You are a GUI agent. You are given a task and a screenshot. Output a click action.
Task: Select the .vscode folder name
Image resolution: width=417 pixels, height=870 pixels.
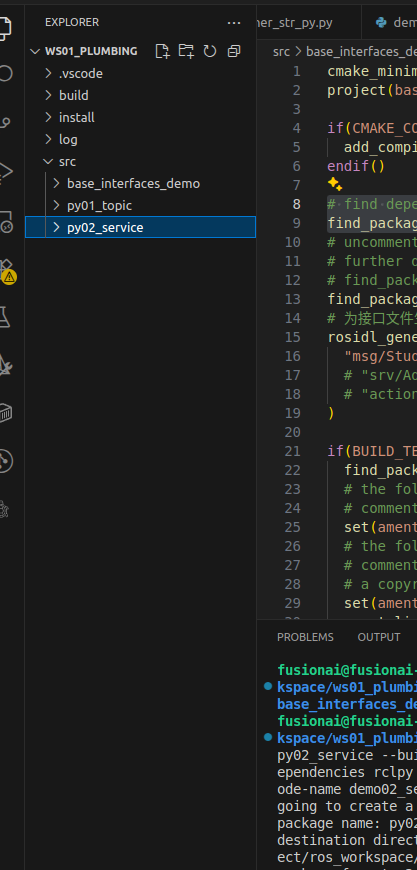81,73
